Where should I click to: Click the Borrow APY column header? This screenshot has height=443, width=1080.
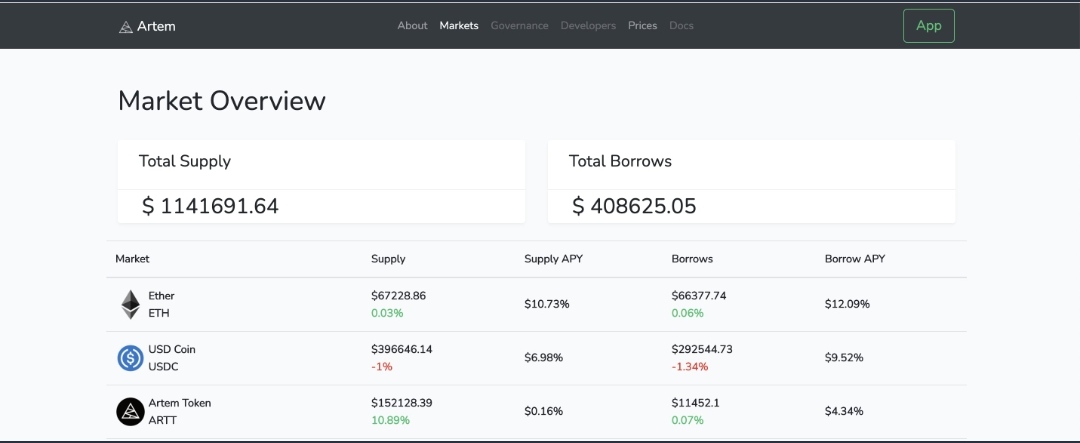click(x=855, y=259)
